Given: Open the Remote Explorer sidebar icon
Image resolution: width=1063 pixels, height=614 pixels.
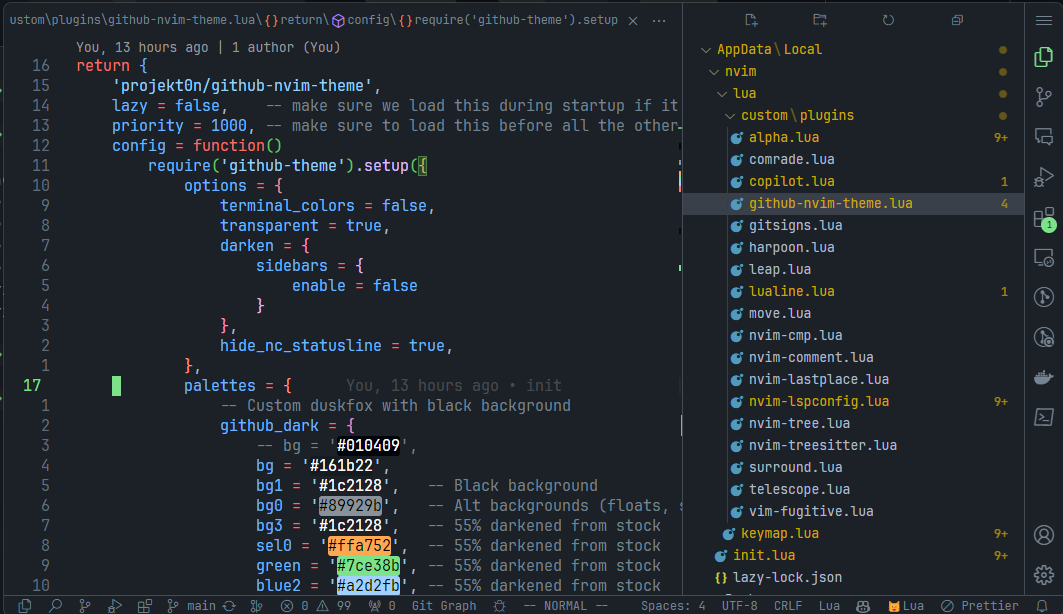Looking at the screenshot, I should [x=1044, y=257].
